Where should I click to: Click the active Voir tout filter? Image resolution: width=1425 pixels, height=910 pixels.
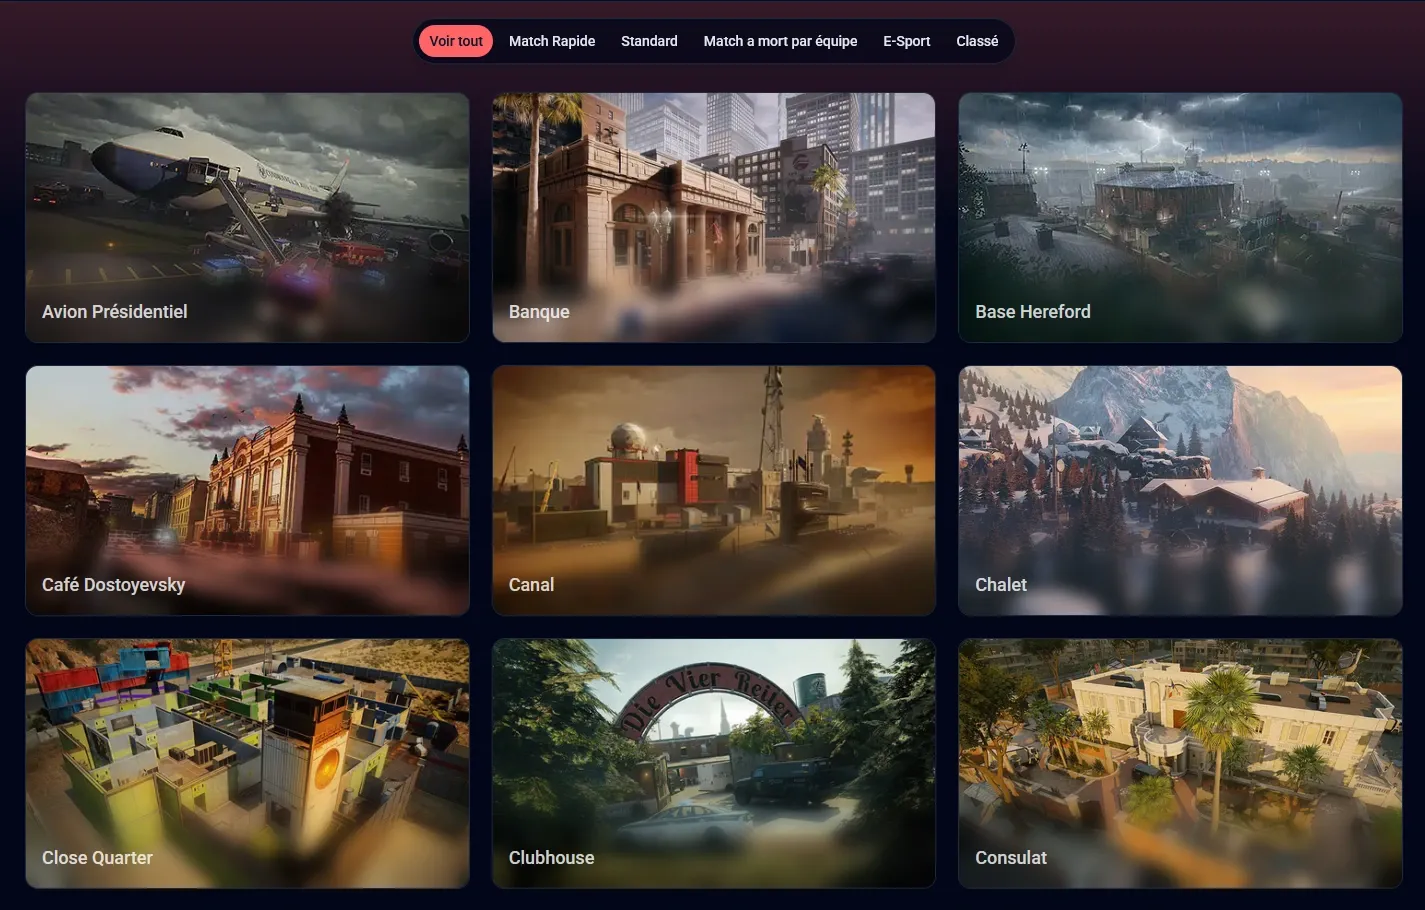pos(456,41)
